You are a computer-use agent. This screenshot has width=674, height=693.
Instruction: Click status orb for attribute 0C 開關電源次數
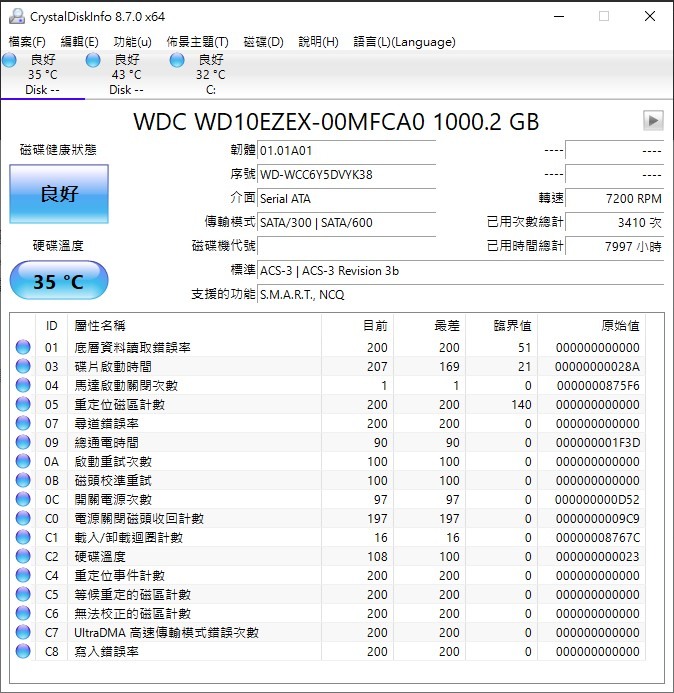coord(23,499)
